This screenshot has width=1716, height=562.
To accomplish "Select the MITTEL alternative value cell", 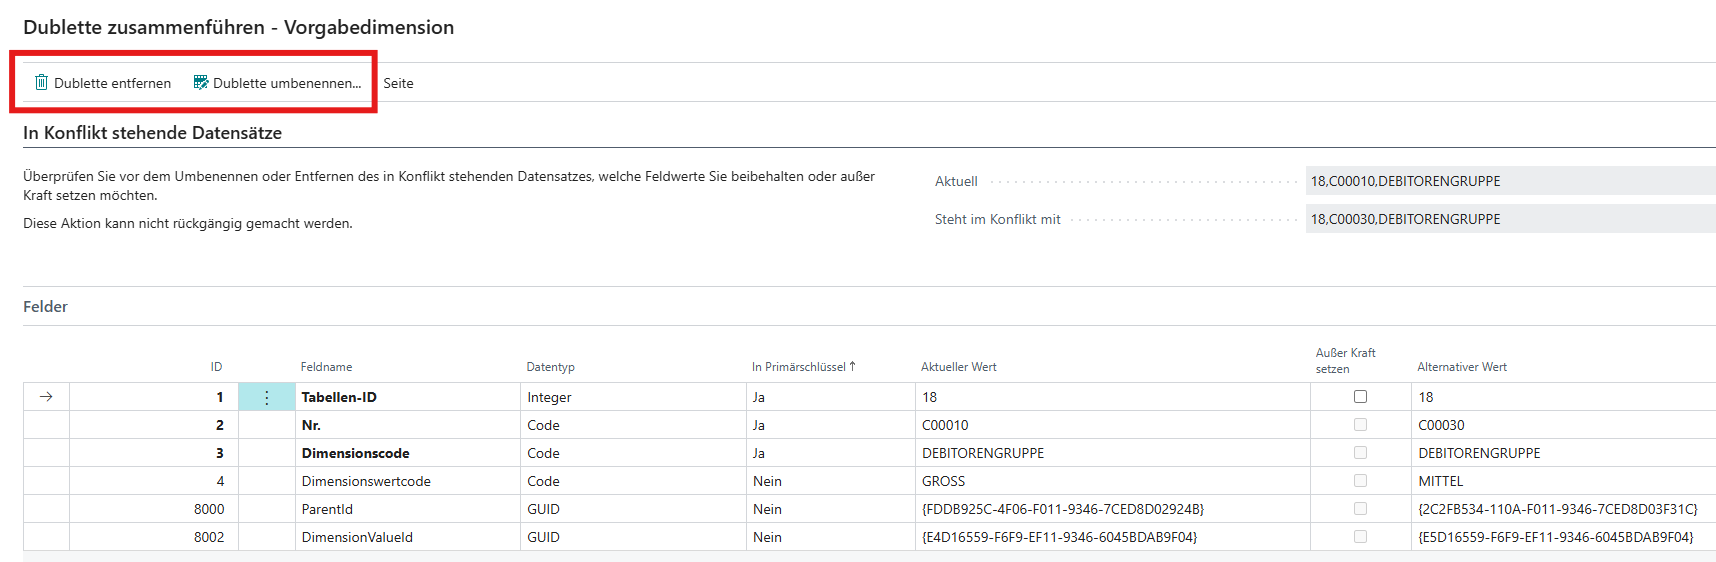I will pyautogui.click(x=1440, y=481).
